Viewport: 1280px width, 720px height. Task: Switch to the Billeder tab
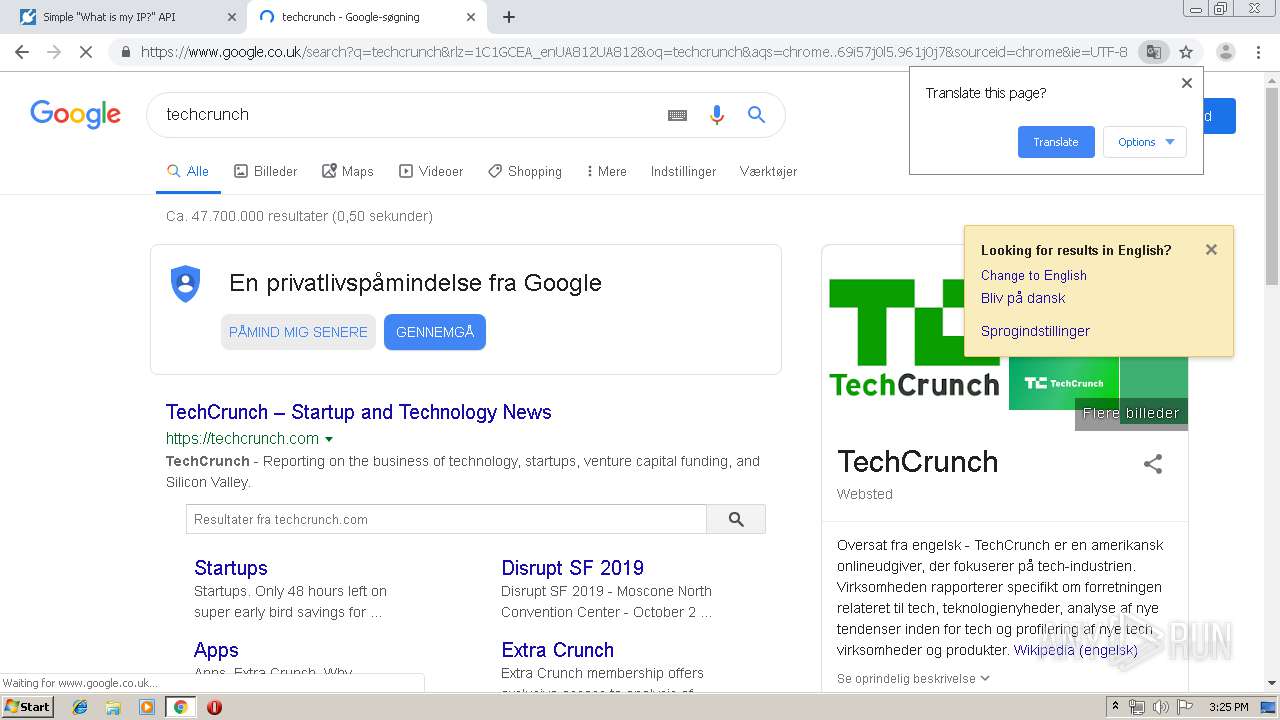(x=266, y=171)
